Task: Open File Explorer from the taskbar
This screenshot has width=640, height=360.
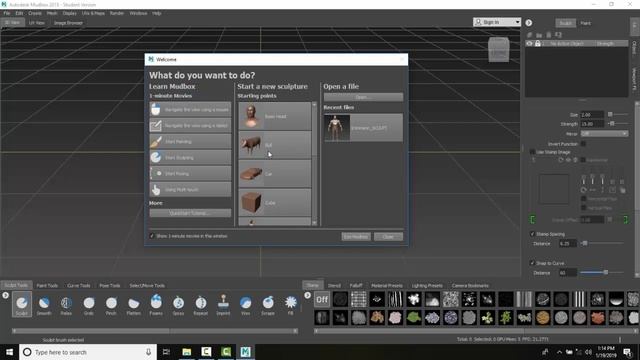Action: click(187, 352)
